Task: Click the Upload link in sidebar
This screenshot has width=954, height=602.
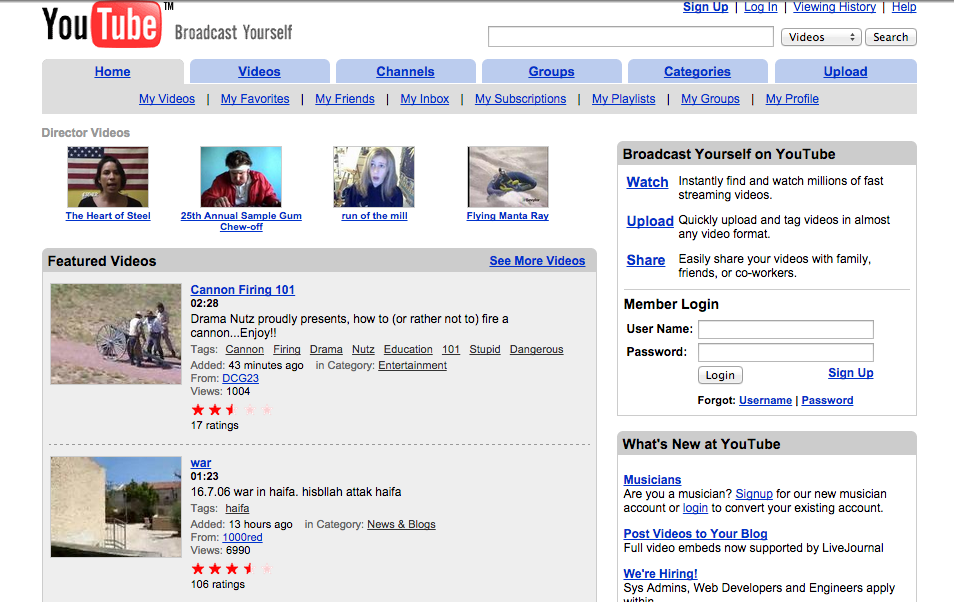Action: pos(650,221)
